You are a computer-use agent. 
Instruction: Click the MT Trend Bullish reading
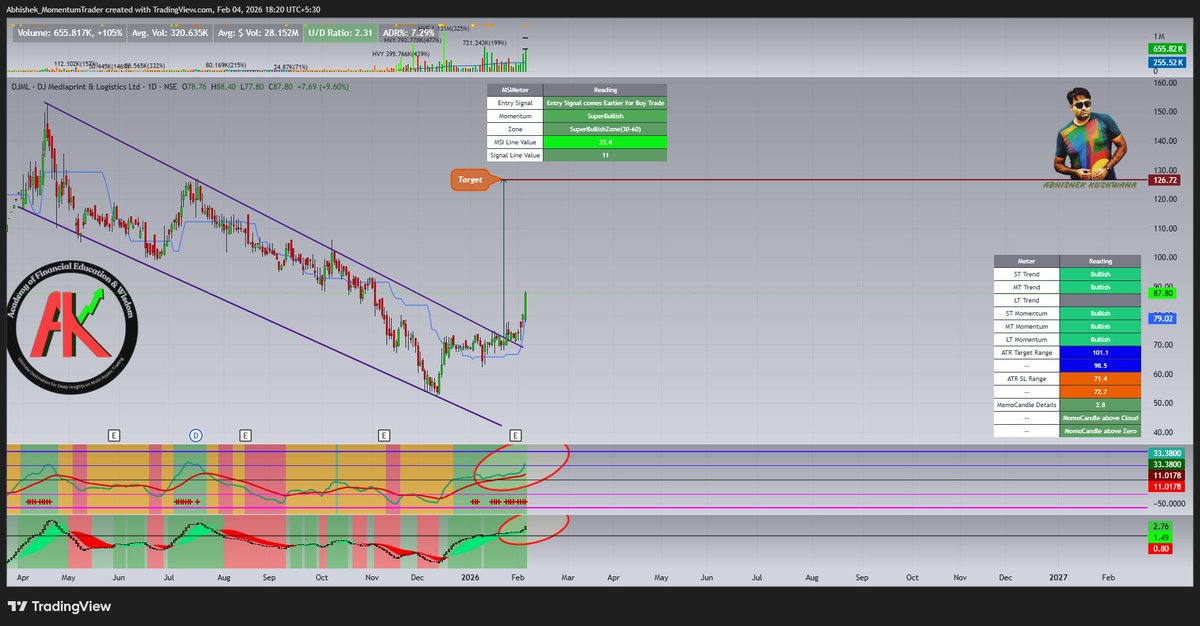1100,287
